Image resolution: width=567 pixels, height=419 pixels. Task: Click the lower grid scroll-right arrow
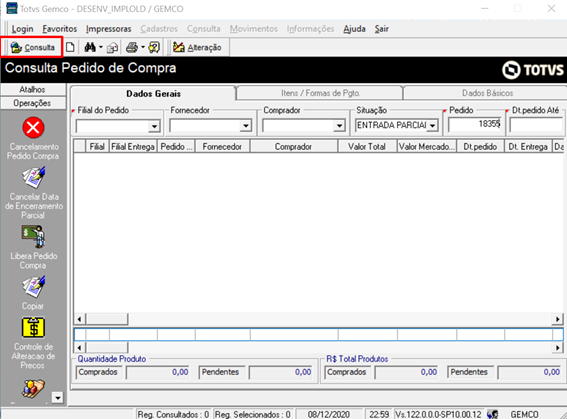point(558,347)
